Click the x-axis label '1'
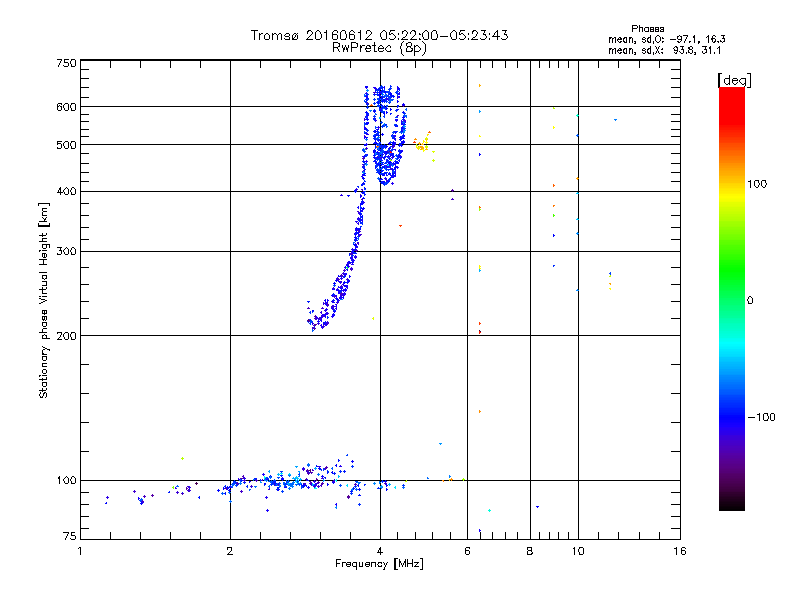Image resolution: width=800 pixels, height=600 pixels. point(80,551)
